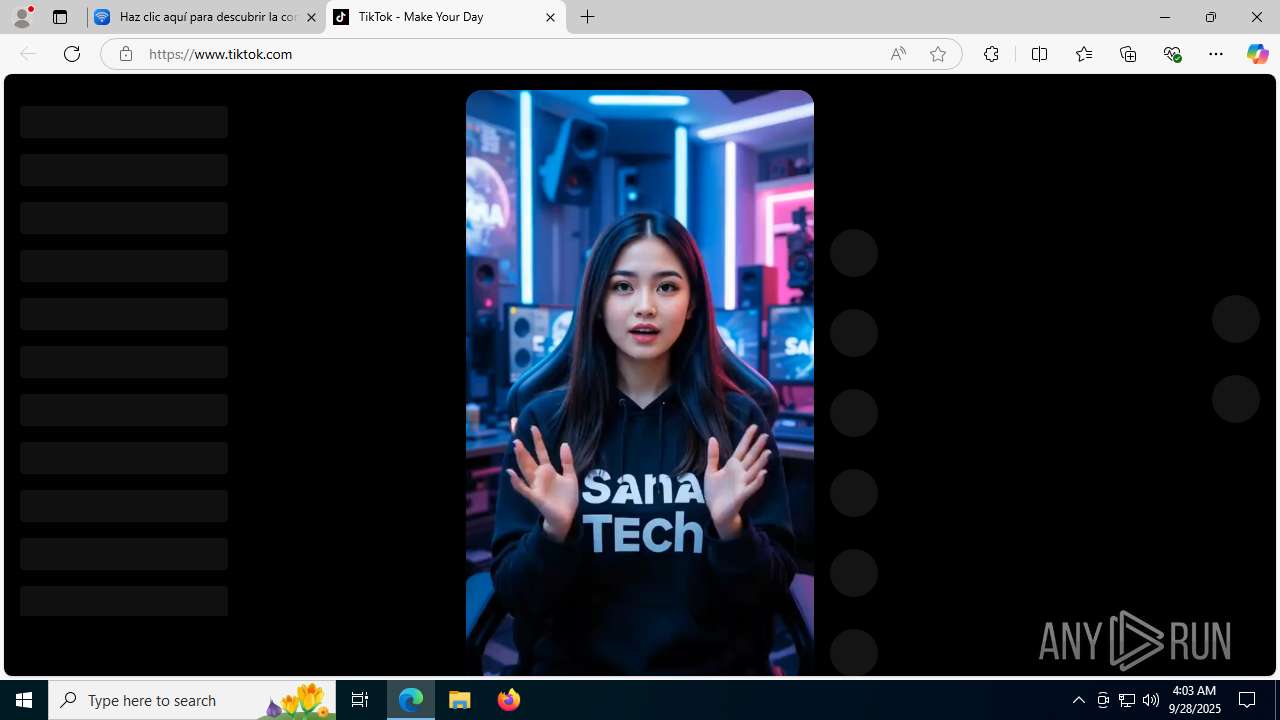The image size is (1280, 720).
Task: Add this page to favorites
Action: click(938, 54)
